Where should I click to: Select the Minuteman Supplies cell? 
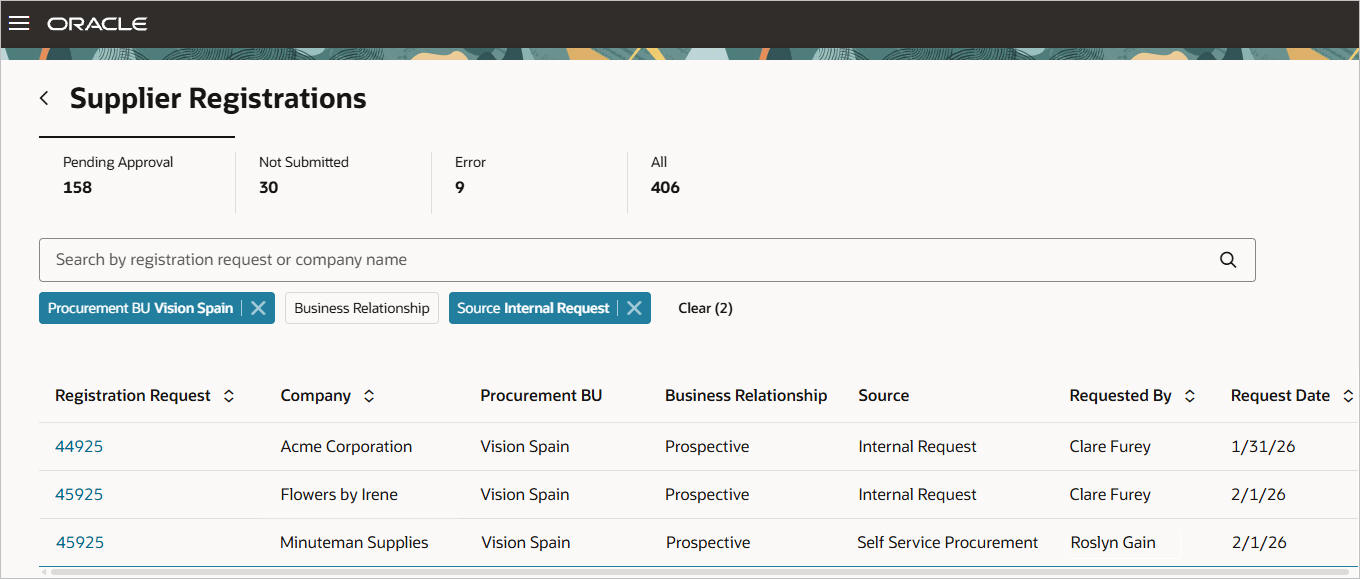tap(354, 543)
